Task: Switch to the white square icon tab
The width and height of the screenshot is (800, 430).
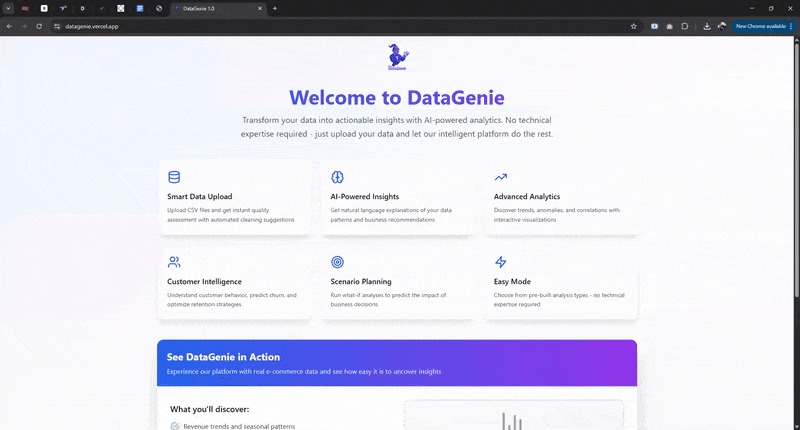Action: [x=44, y=8]
